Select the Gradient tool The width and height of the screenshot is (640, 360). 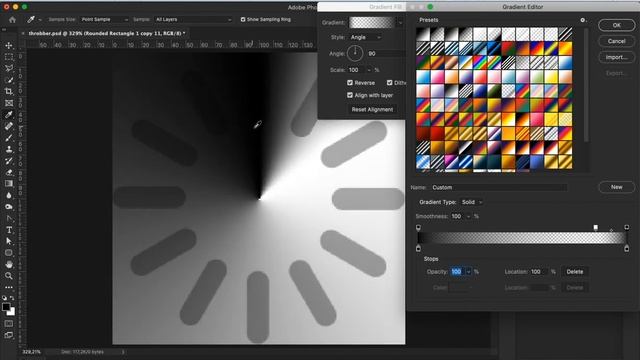click(9, 184)
